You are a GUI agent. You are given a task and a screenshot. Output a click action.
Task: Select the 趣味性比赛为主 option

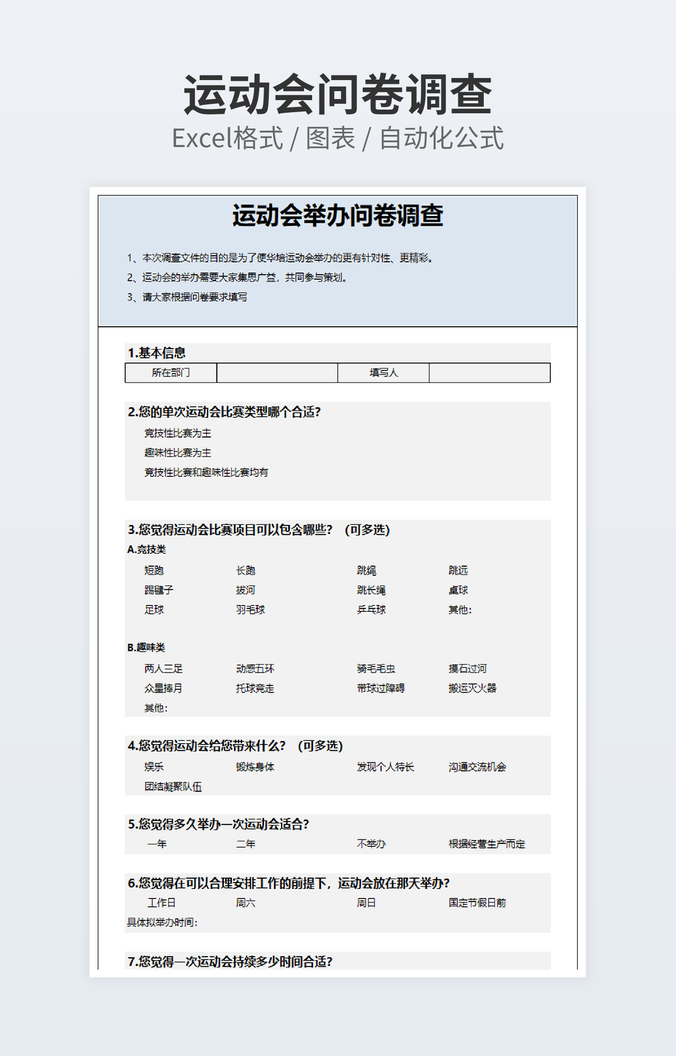point(178,452)
